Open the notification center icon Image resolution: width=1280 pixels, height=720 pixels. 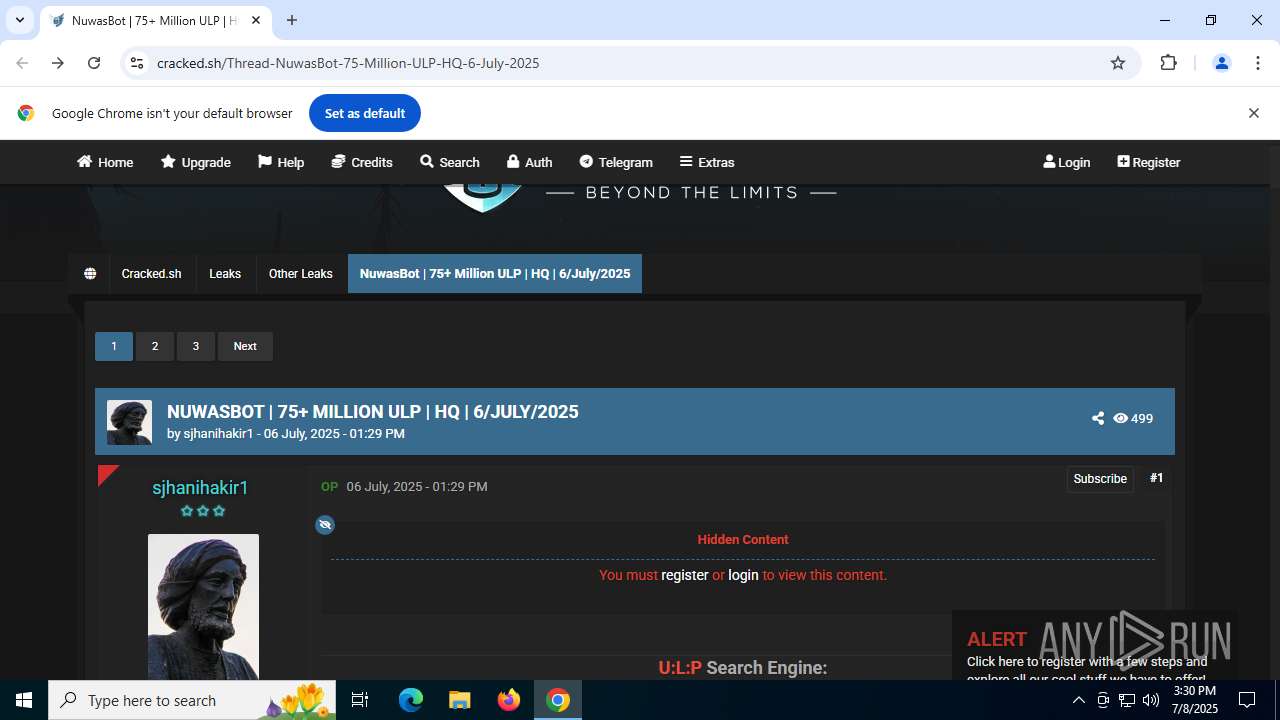tap(1247, 700)
